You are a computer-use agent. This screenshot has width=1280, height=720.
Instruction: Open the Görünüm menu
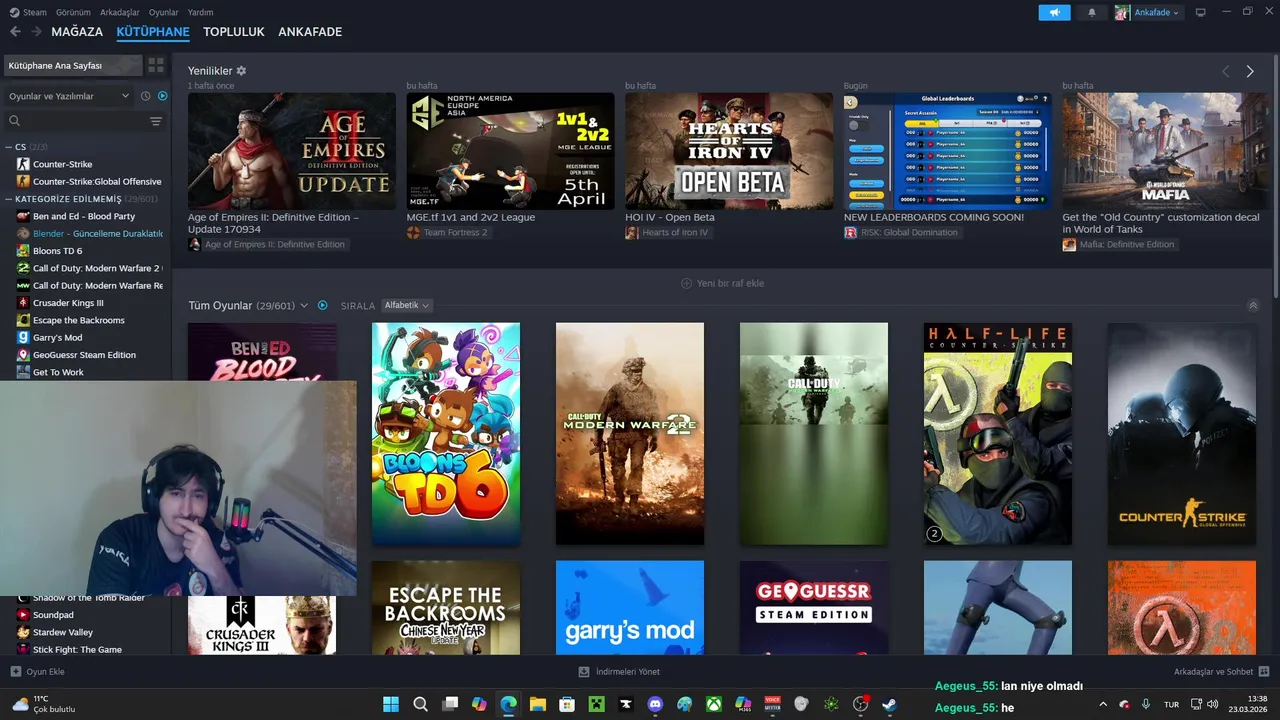point(73,12)
